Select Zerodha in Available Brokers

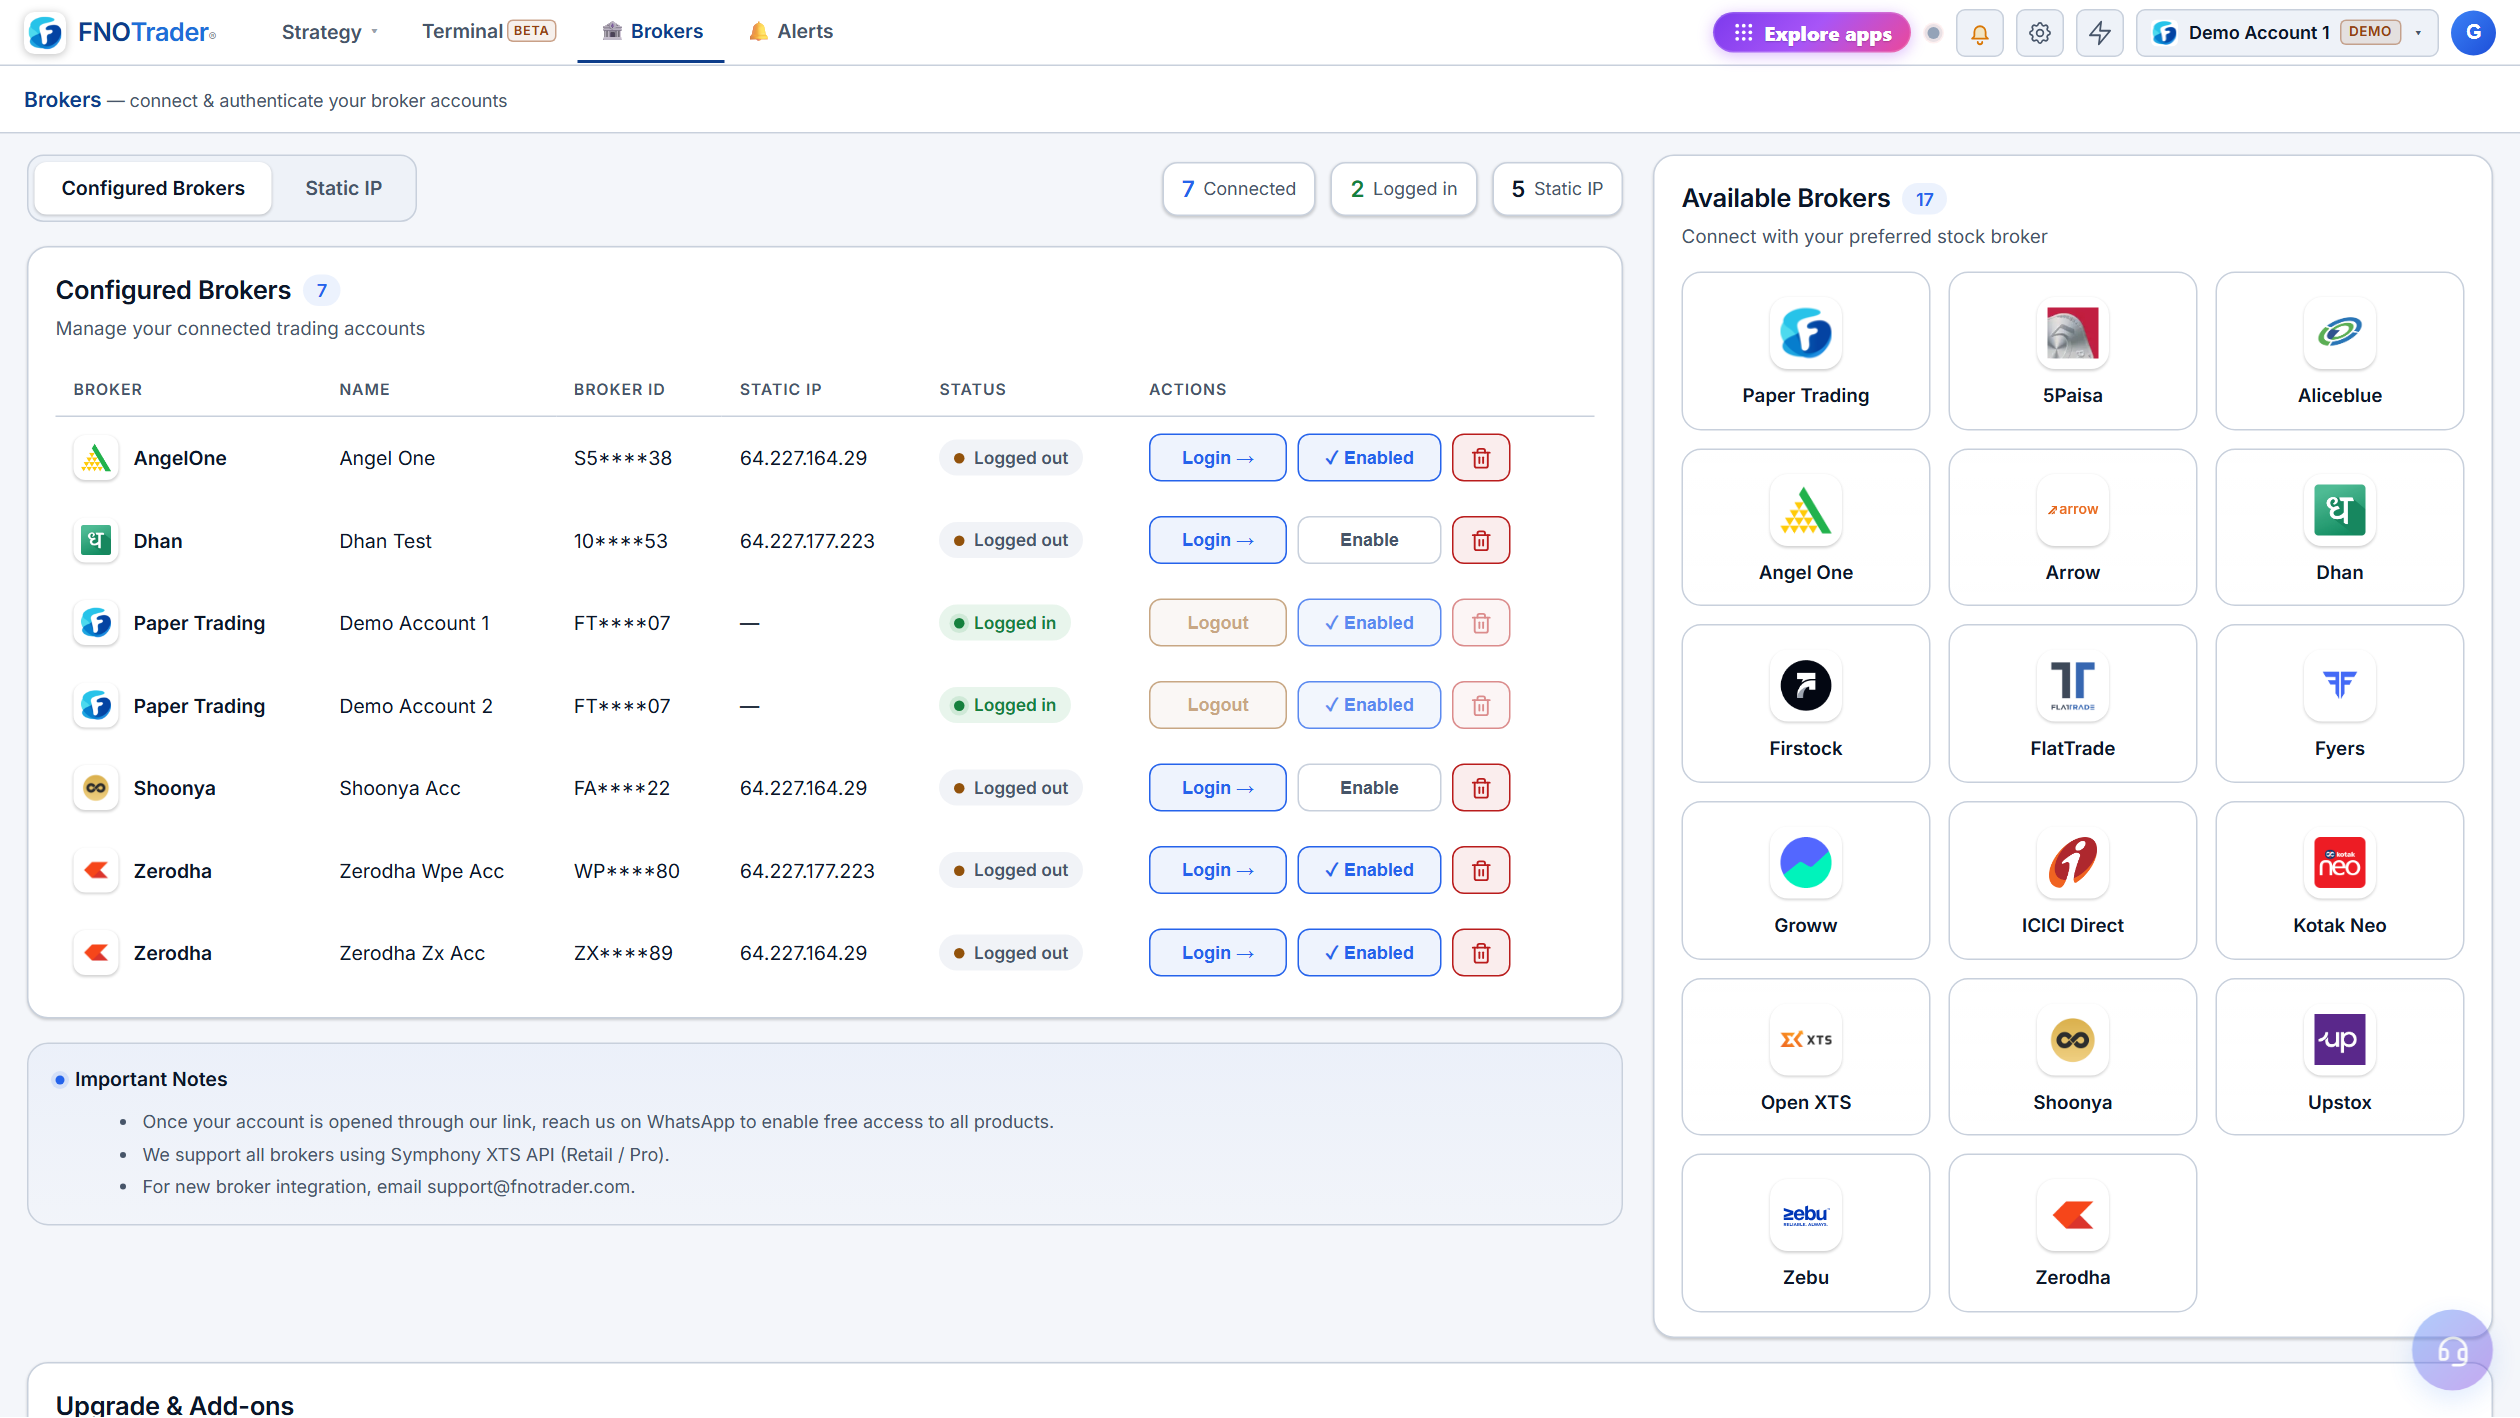tap(2072, 1233)
